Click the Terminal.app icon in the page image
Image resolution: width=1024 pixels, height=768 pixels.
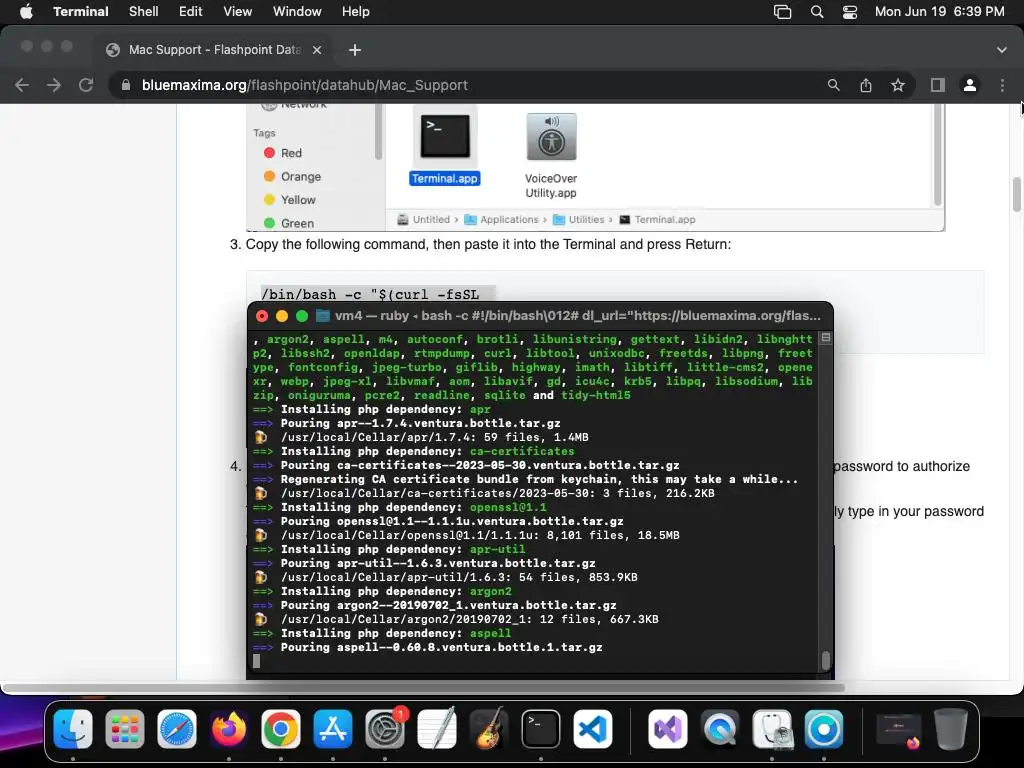445,136
